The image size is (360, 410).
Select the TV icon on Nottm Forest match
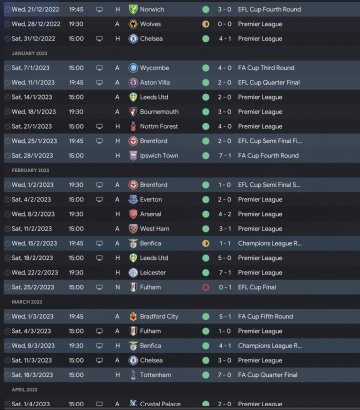(x=99, y=127)
